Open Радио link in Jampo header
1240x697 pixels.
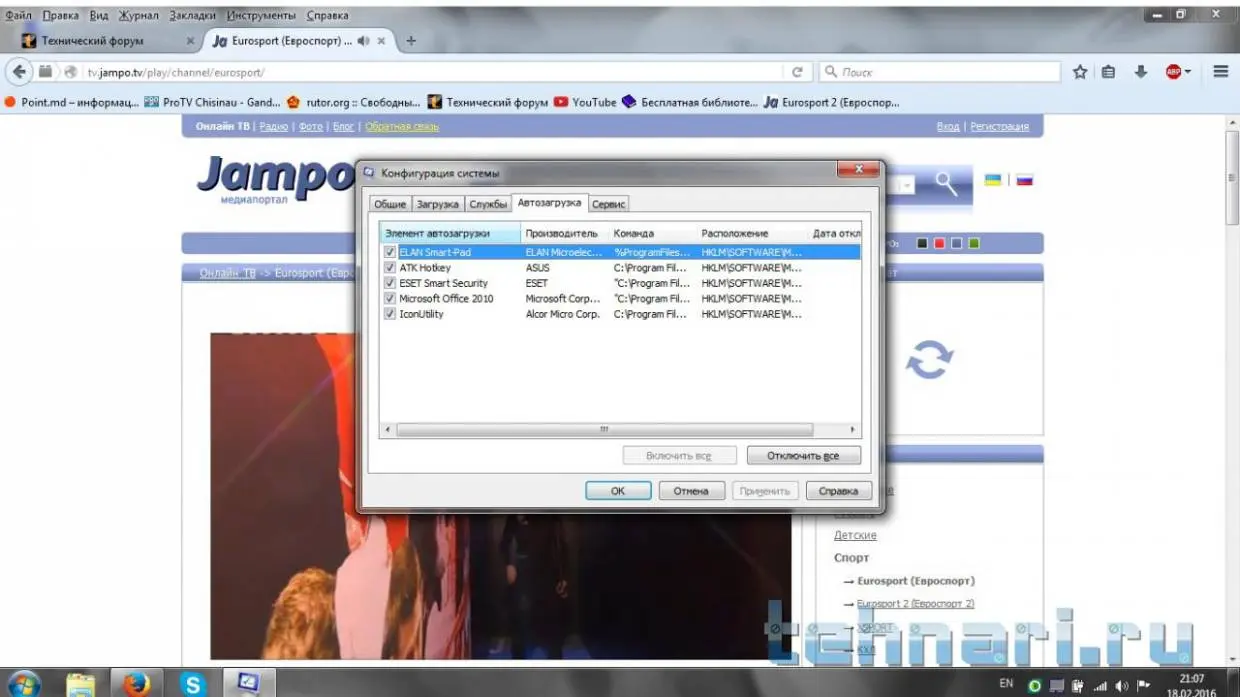coord(275,127)
